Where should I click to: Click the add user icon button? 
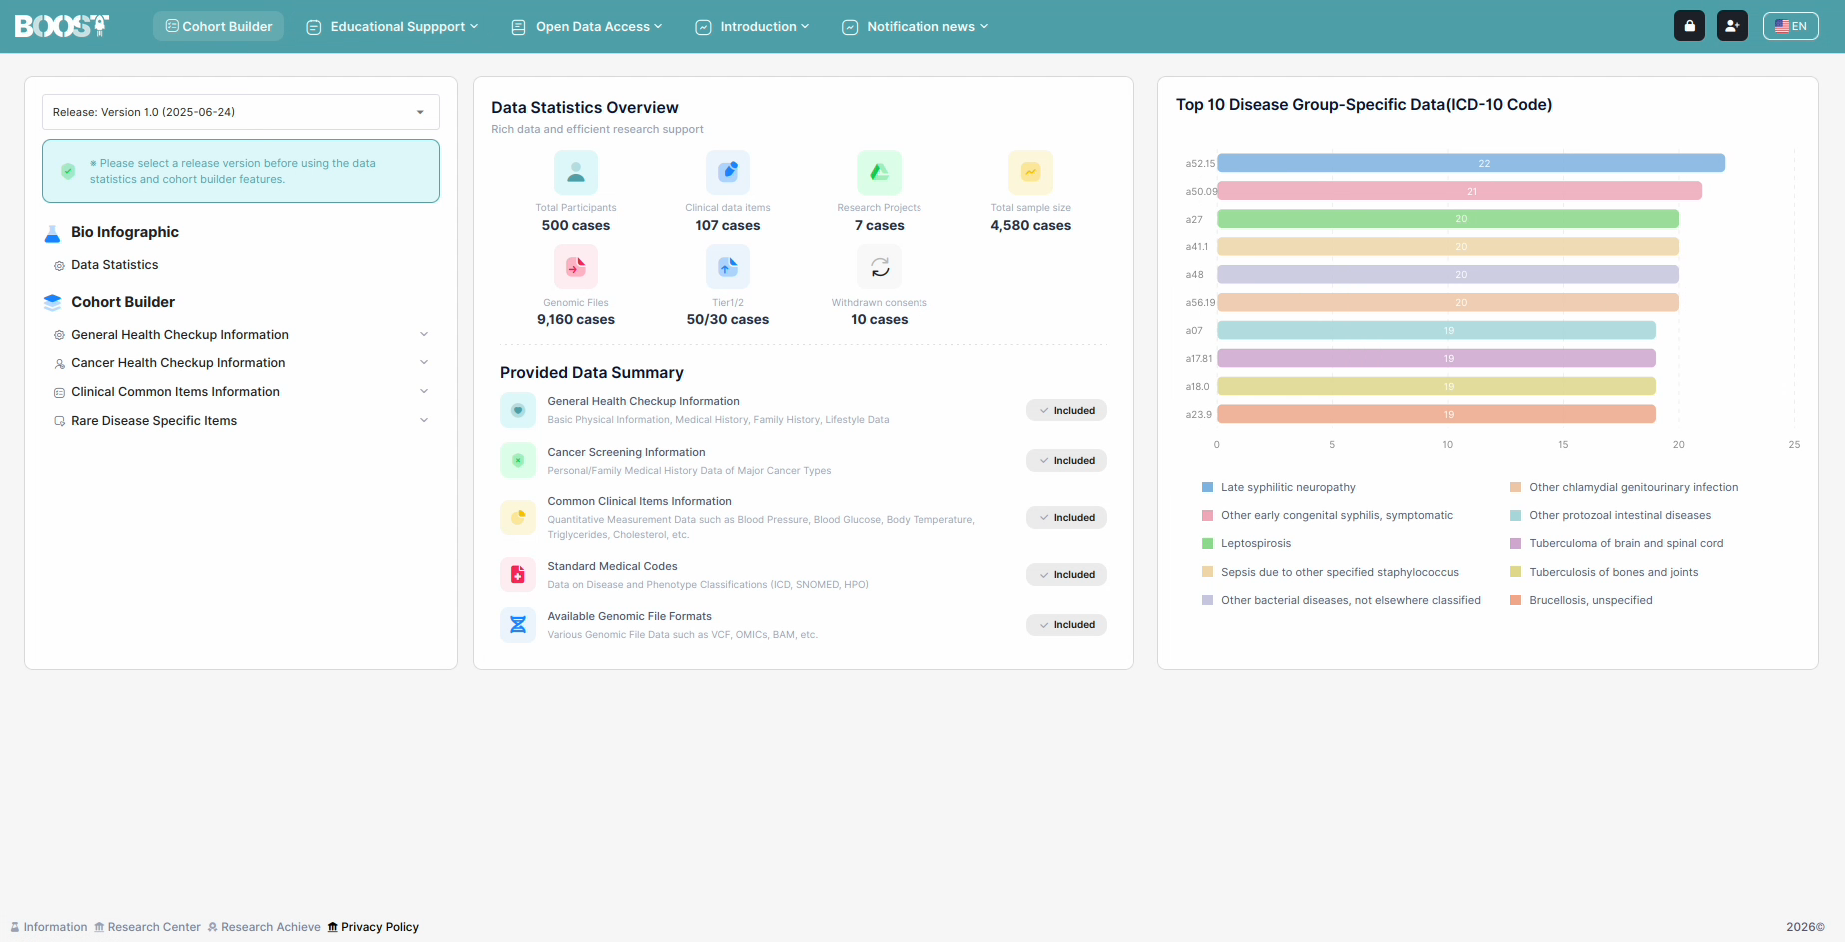point(1732,26)
